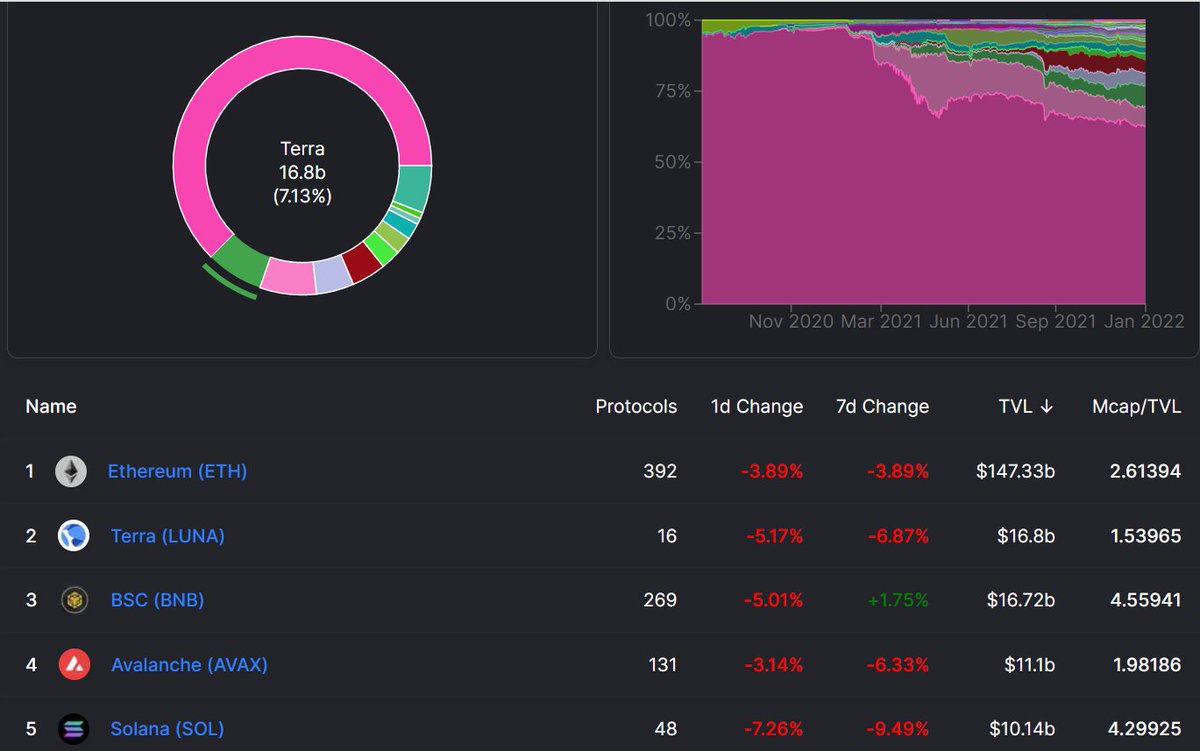Open the Terra (LUNA) chain link
Image resolution: width=1200 pixels, height=751 pixels.
pos(168,536)
